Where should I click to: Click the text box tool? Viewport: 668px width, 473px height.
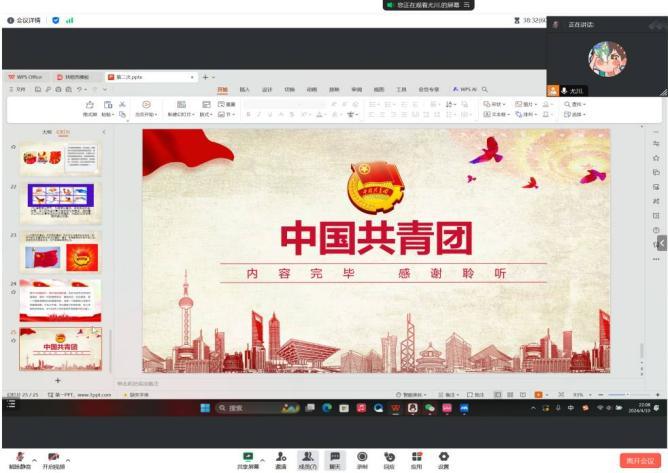coord(496,114)
